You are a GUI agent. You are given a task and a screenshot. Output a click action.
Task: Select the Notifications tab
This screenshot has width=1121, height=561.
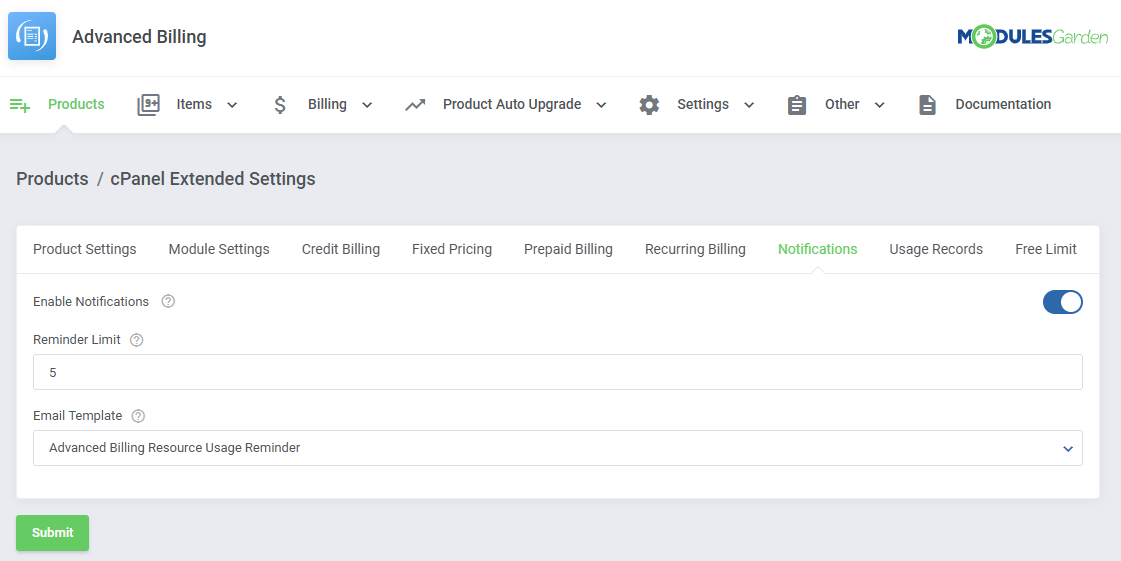(817, 249)
